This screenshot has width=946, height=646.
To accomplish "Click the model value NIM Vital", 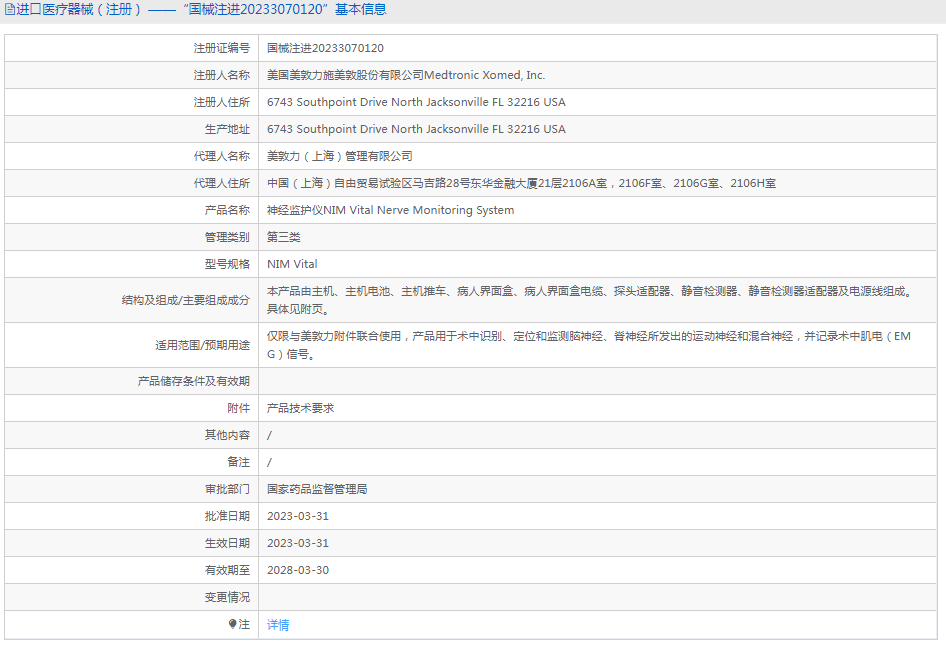I will coord(292,264).
